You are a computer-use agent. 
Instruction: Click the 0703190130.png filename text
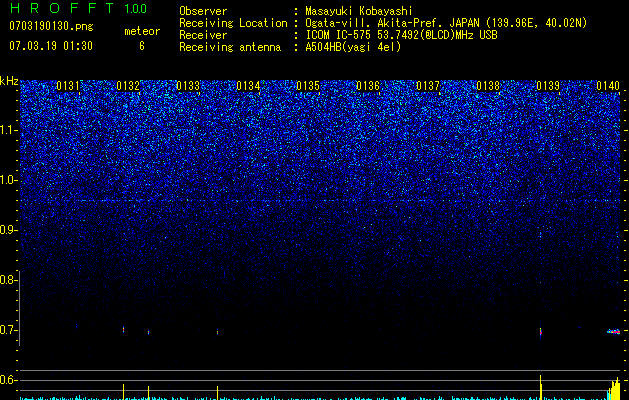(51, 26)
